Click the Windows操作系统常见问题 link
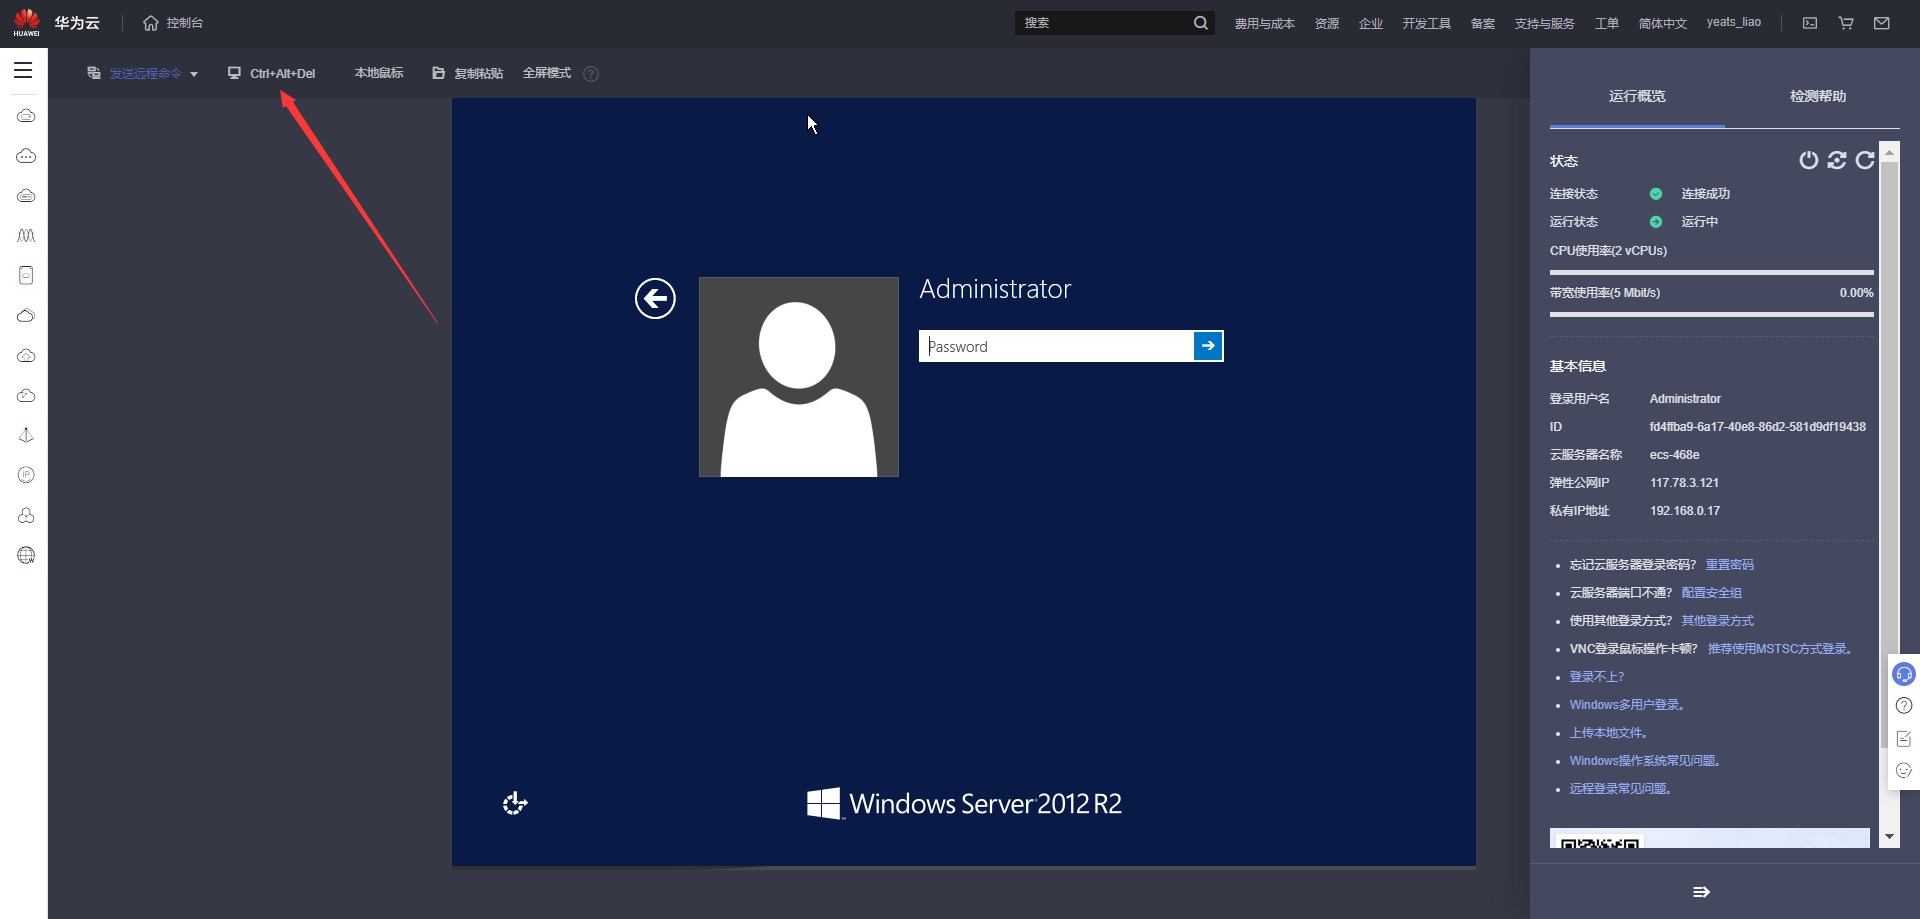This screenshot has height=919, width=1920. 1645,761
